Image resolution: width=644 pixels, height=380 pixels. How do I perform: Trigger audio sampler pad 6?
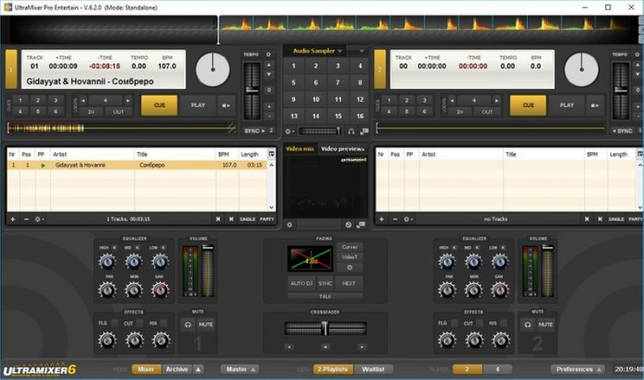(x=315, y=83)
